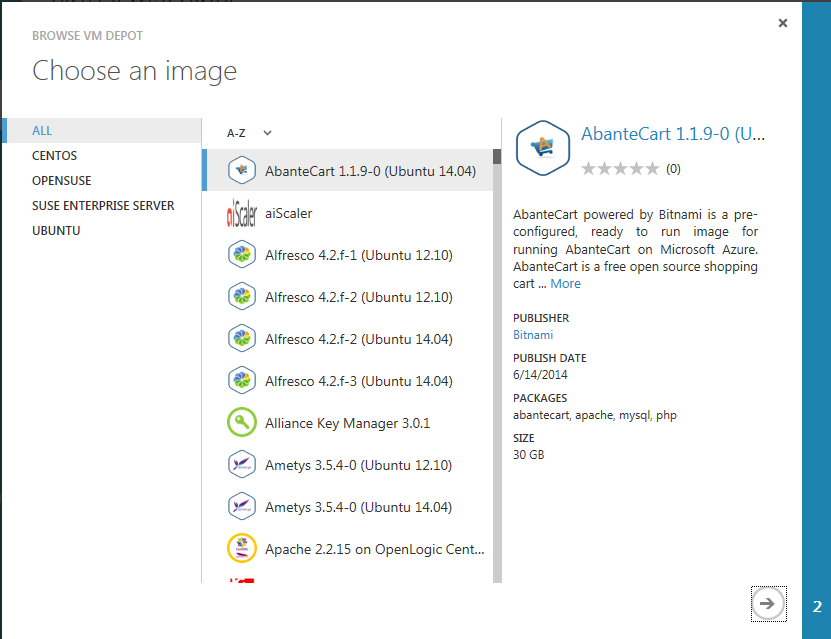Screen dimensions: 831x639
Task: Click the Ametys 3.5.4-0 Ubuntu 12.10 icon
Action: 242,465
